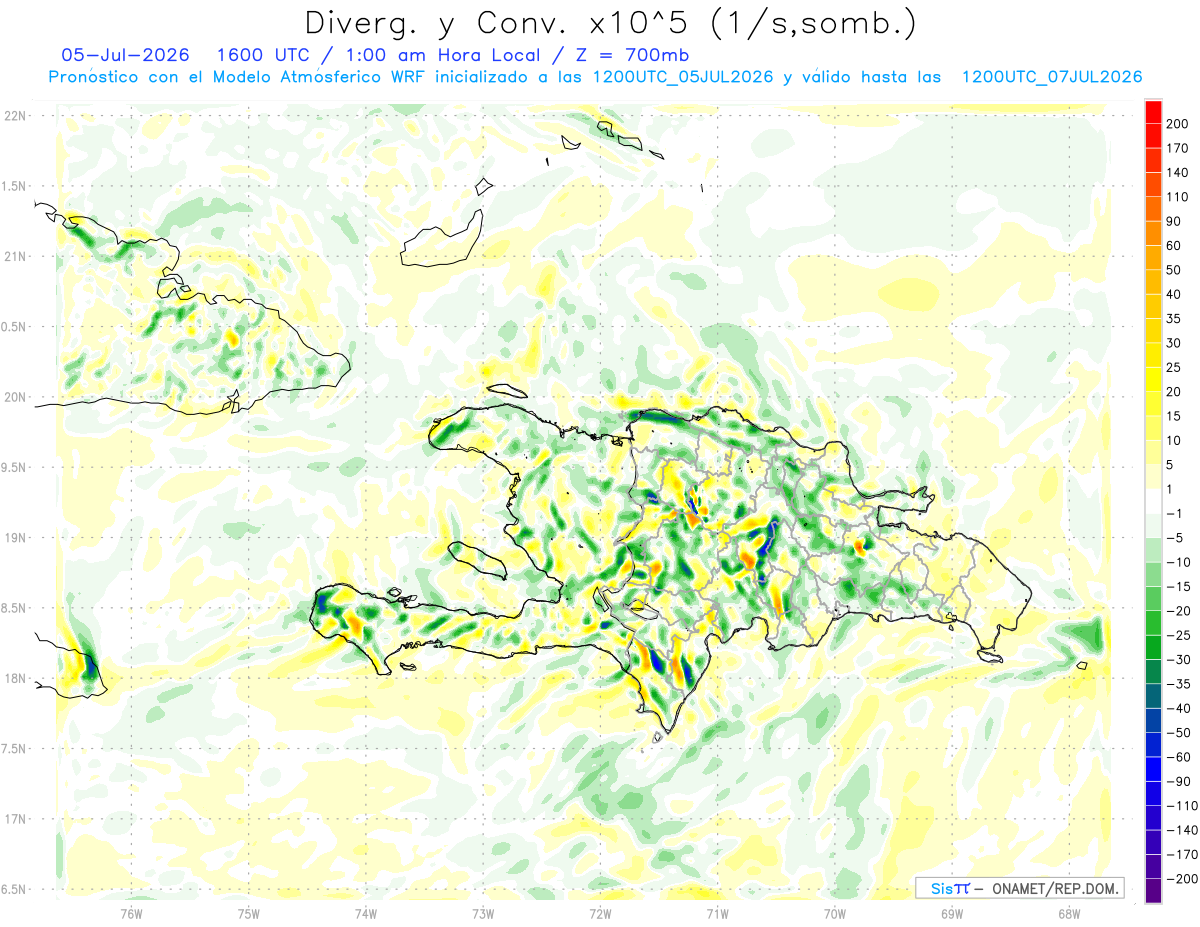
Task: Click the '74W' longitude label
Action: (x=366, y=912)
